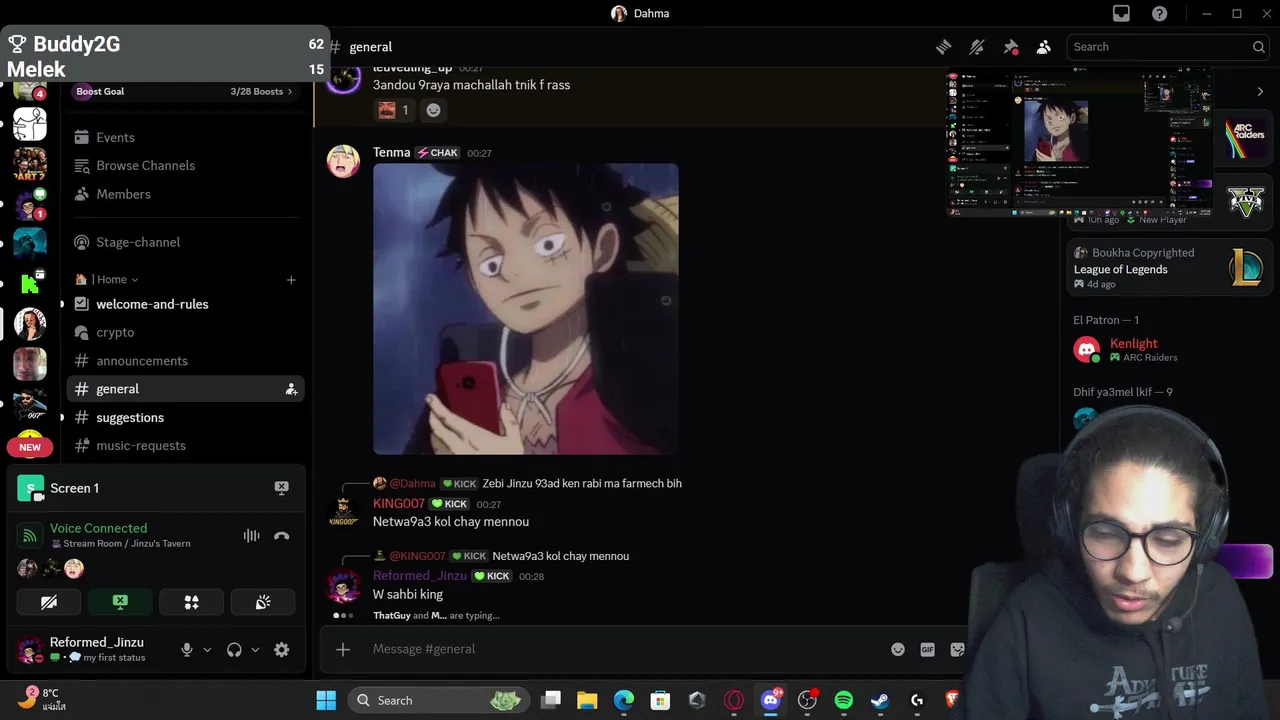Open the GIF picker
The height and width of the screenshot is (720, 1280).
click(927, 650)
